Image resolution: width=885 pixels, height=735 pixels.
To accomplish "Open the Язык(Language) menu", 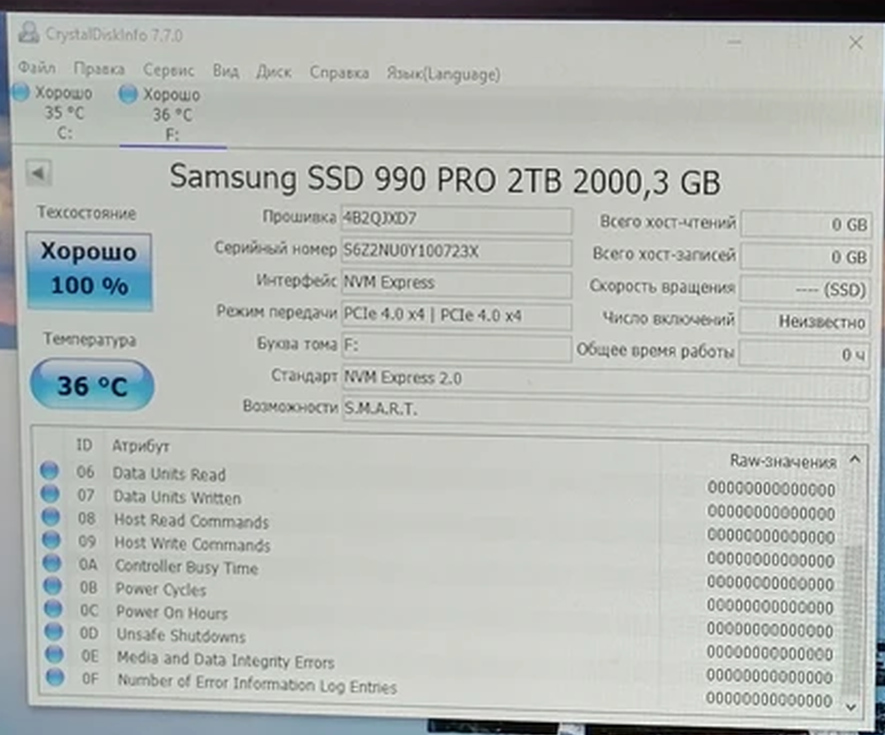I will click(x=443, y=74).
